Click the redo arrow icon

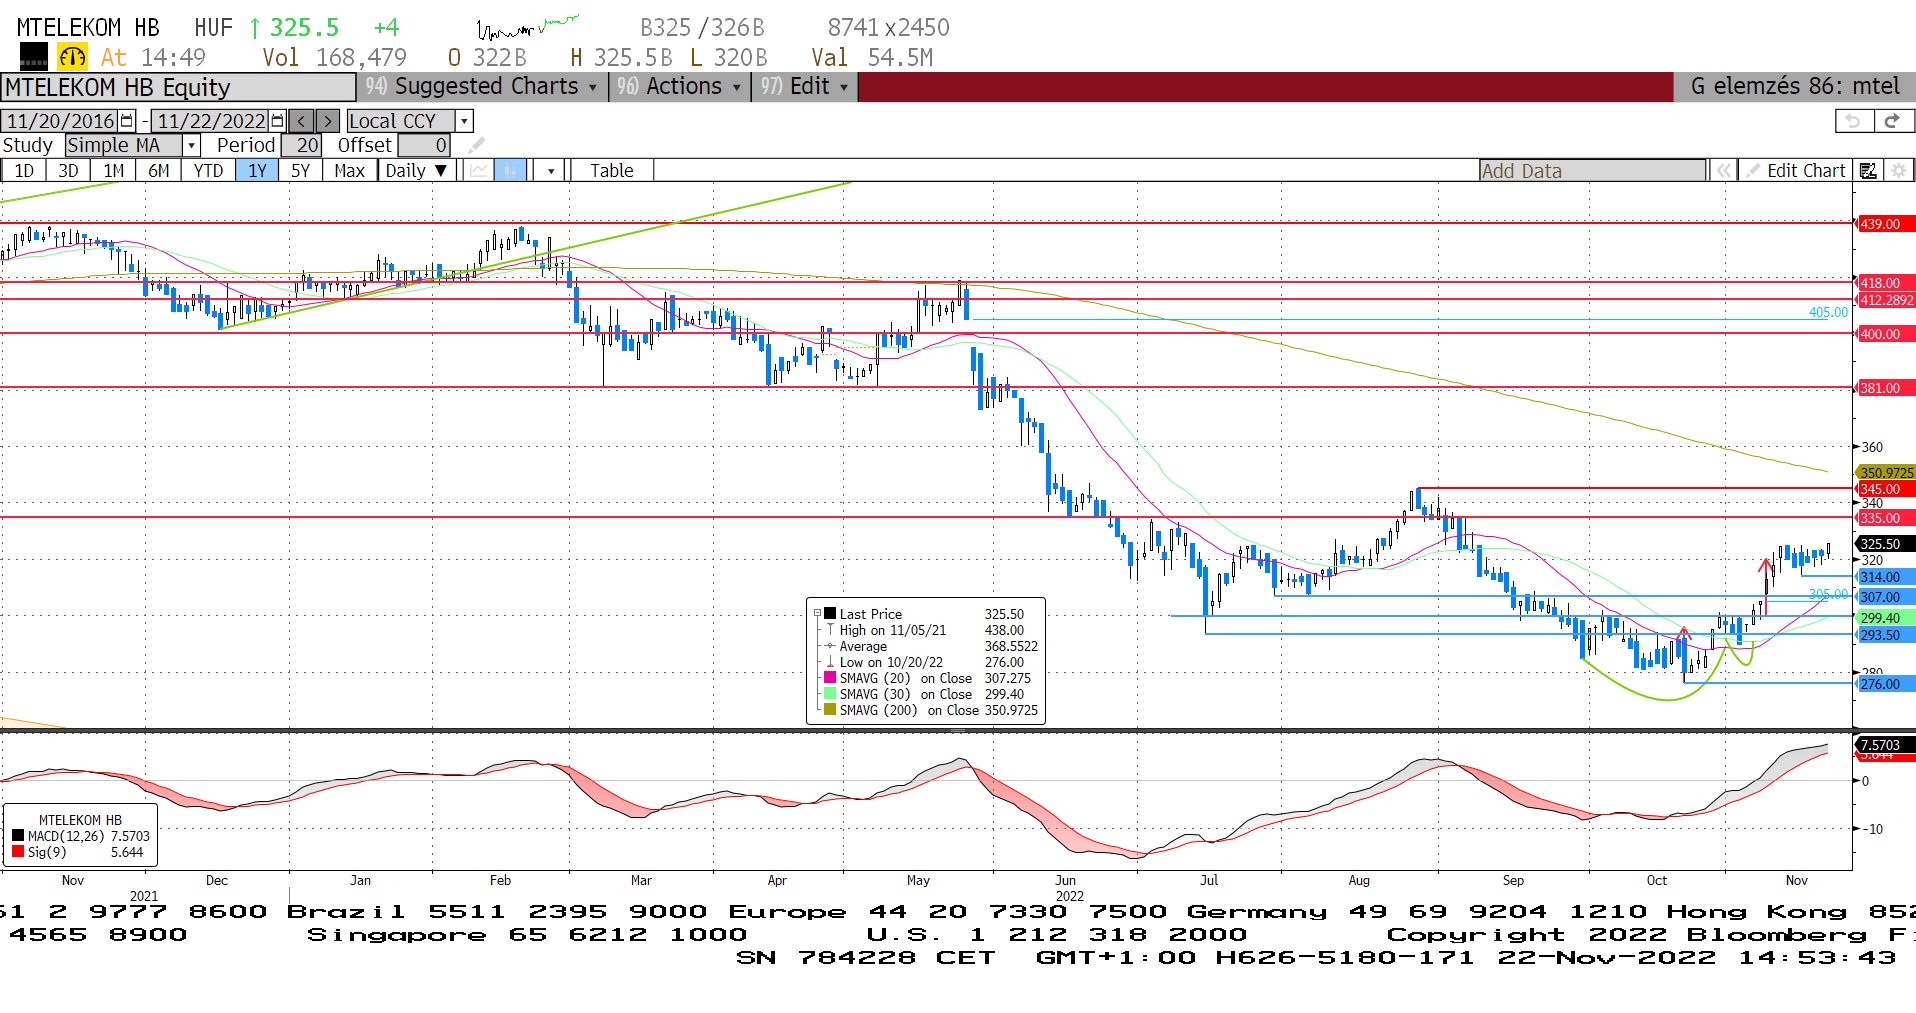(x=1892, y=121)
